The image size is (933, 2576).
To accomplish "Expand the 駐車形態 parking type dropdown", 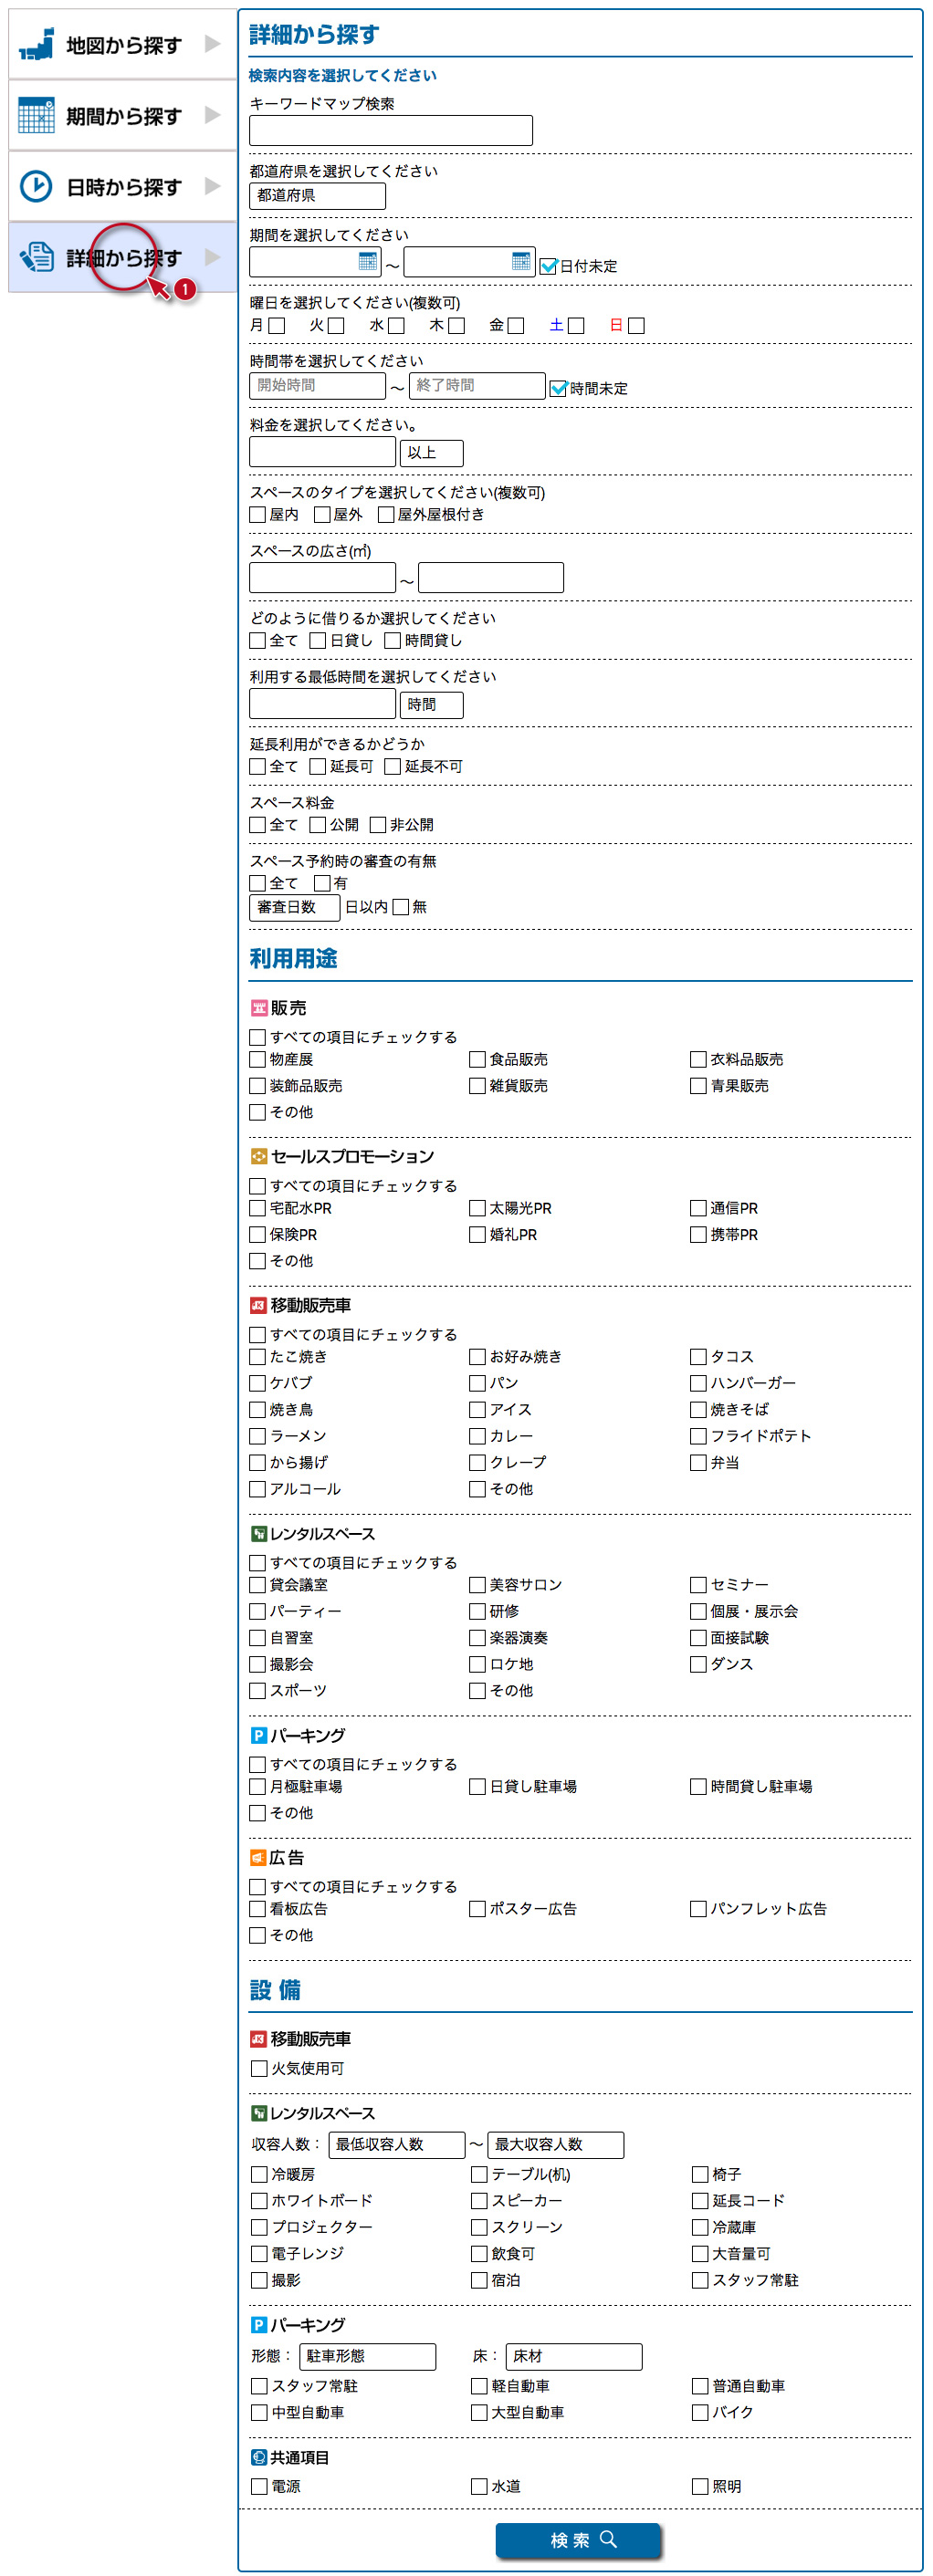I will click(x=368, y=2356).
